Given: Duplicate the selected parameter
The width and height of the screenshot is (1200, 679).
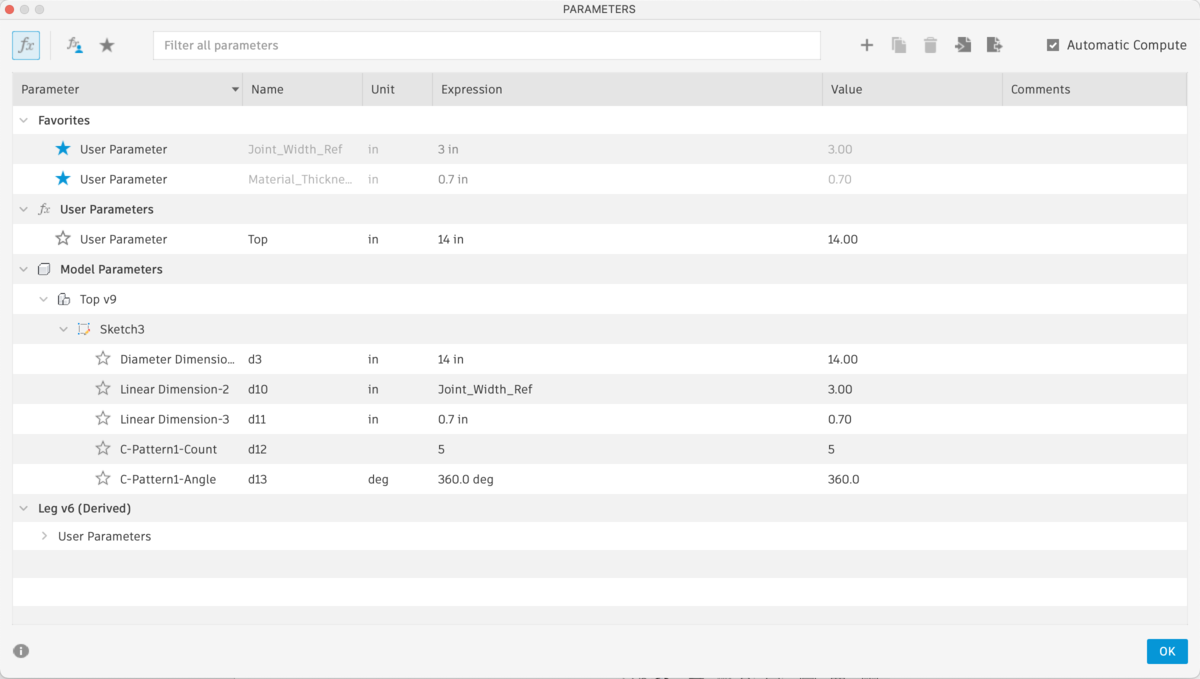Looking at the screenshot, I should (x=898, y=45).
